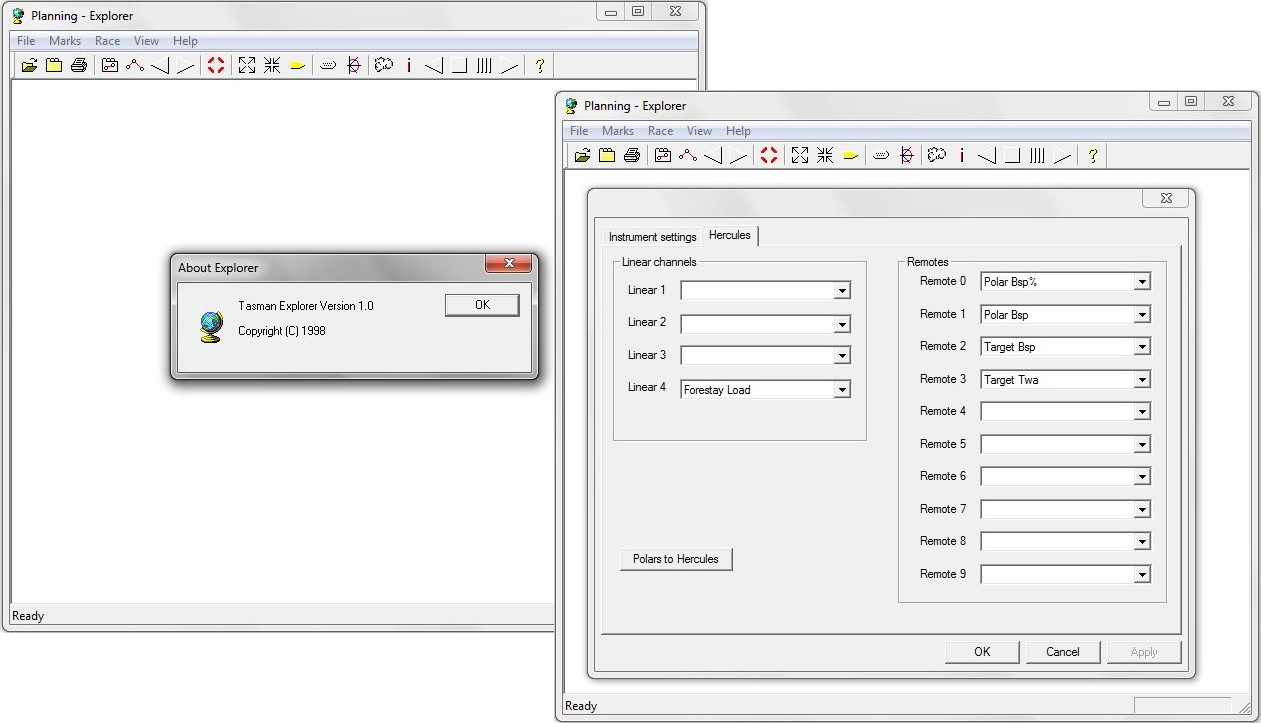Click the inward-arrows shrink icon in the Hercules-dialog window toolbar
1261x723 pixels.
pos(824,156)
